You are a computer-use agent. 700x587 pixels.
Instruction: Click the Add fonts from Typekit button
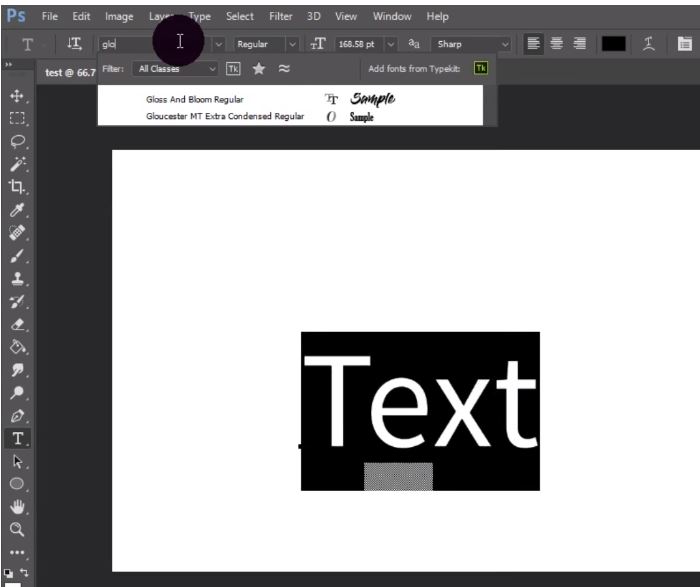481,69
